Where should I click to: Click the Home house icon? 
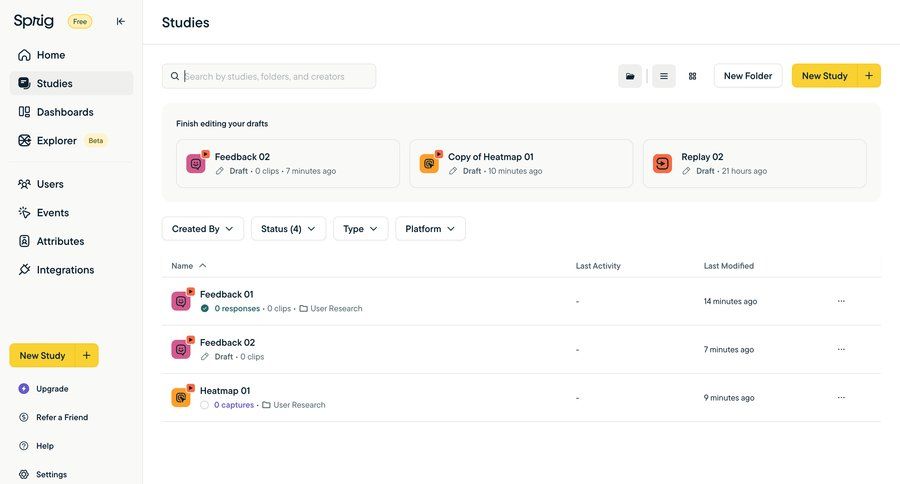pos(24,55)
